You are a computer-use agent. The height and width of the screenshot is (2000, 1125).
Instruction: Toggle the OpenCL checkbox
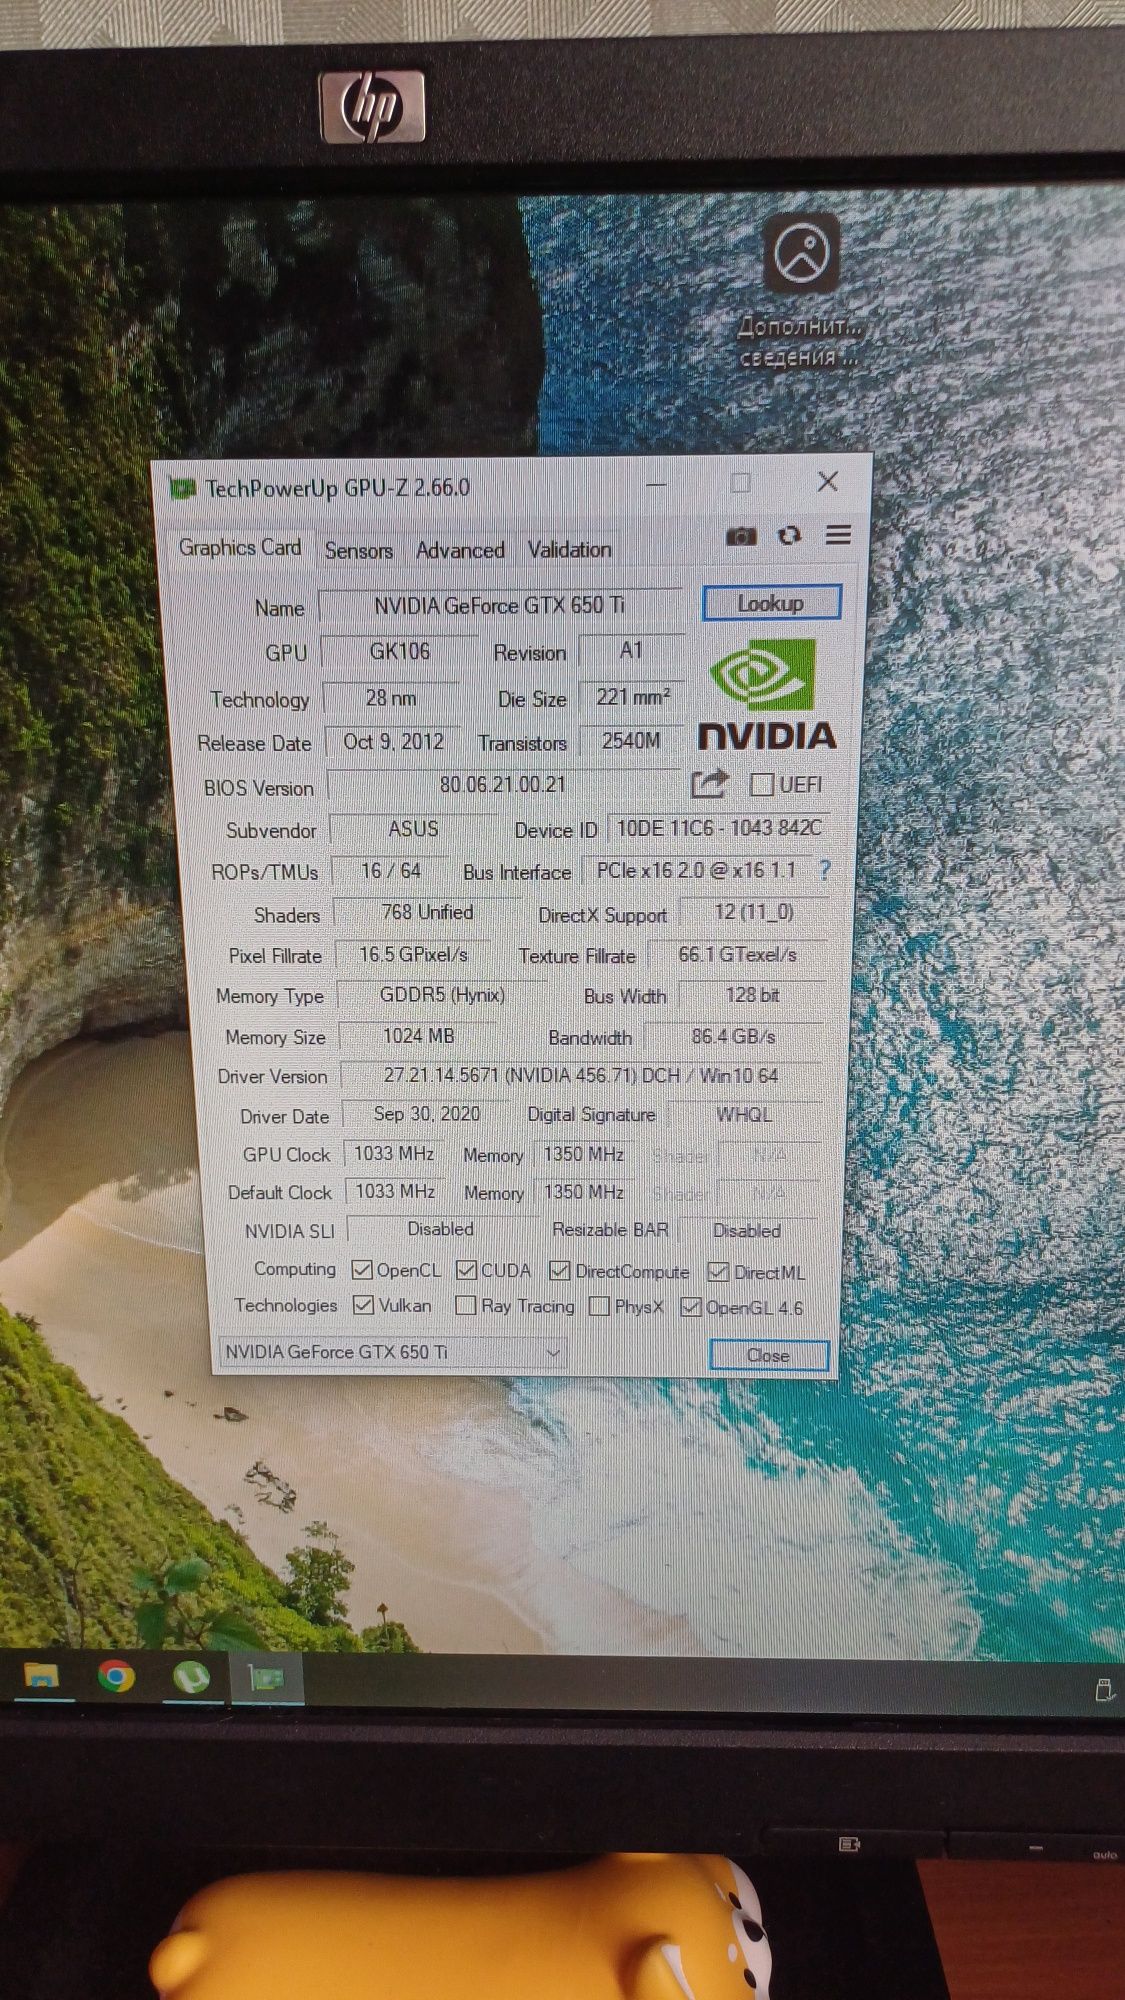point(362,1270)
